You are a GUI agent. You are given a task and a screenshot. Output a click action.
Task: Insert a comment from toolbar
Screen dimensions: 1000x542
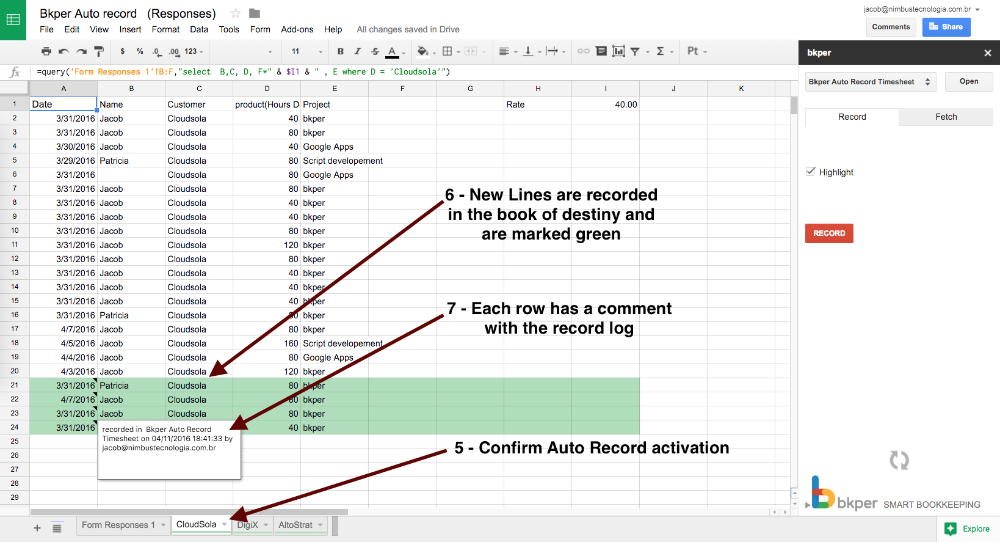601,51
